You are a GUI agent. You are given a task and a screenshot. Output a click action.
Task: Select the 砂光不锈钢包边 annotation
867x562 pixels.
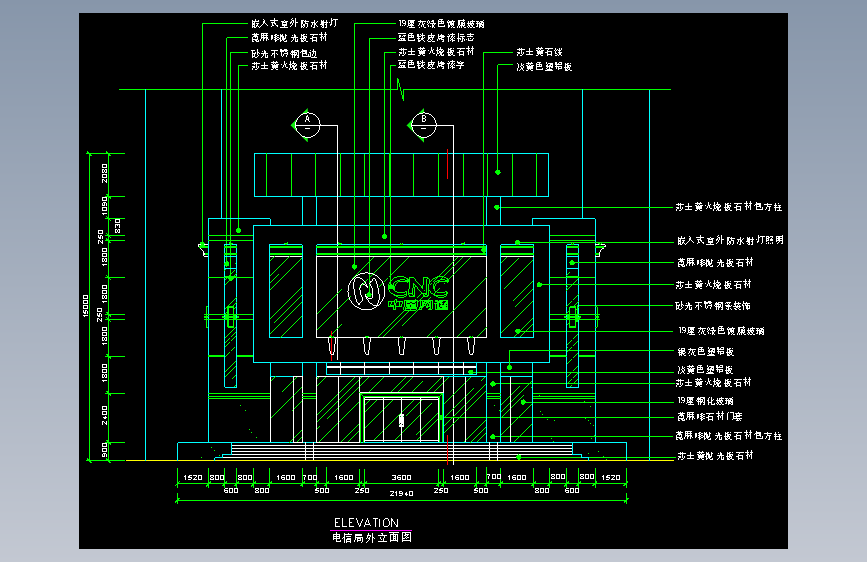(x=284, y=54)
